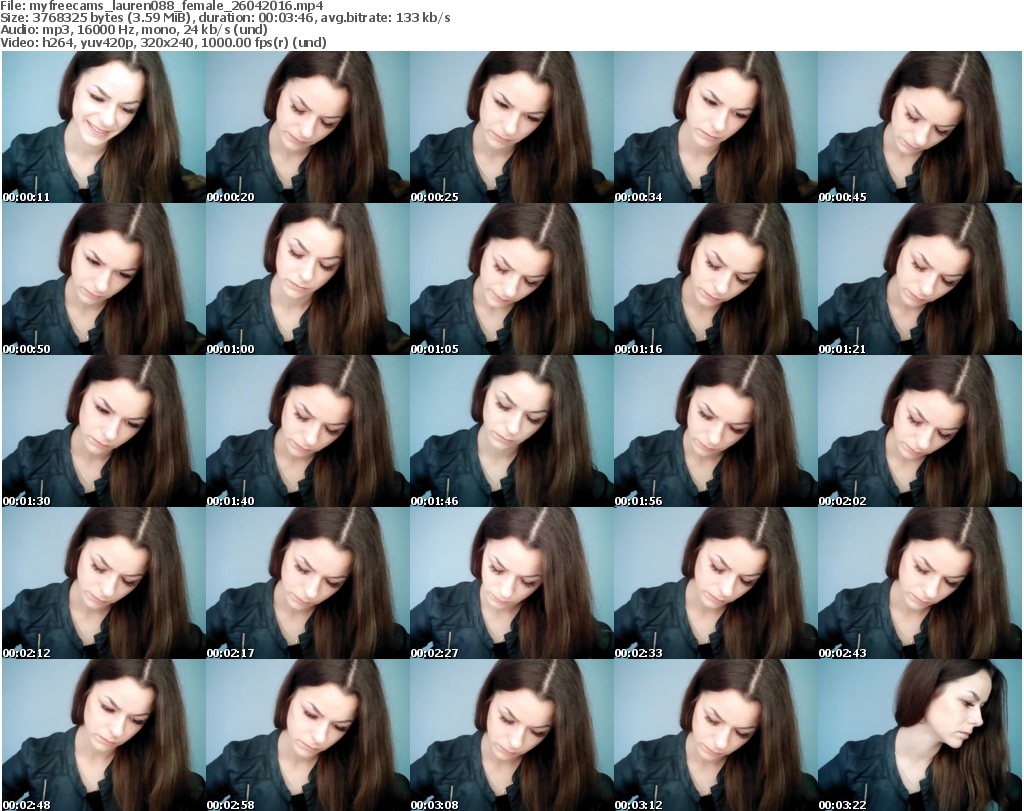
Task: Pick the preview frame labeled 00:01:40
Action: pyautogui.click(x=308, y=431)
